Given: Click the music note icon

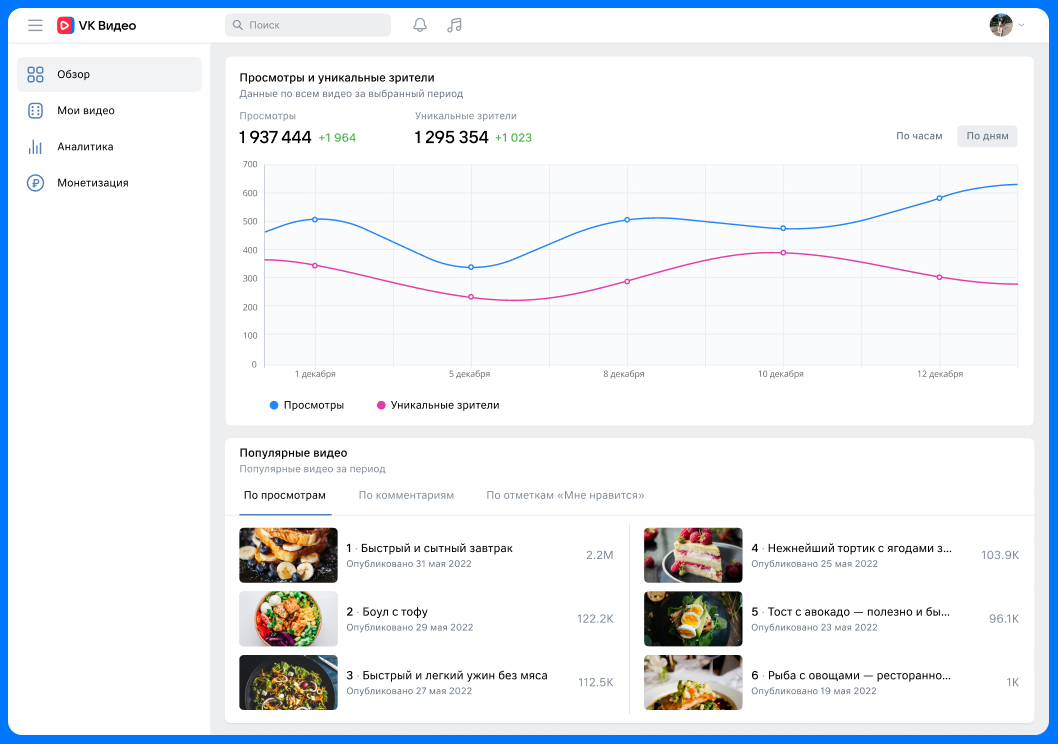Looking at the screenshot, I should click(454, 25).
